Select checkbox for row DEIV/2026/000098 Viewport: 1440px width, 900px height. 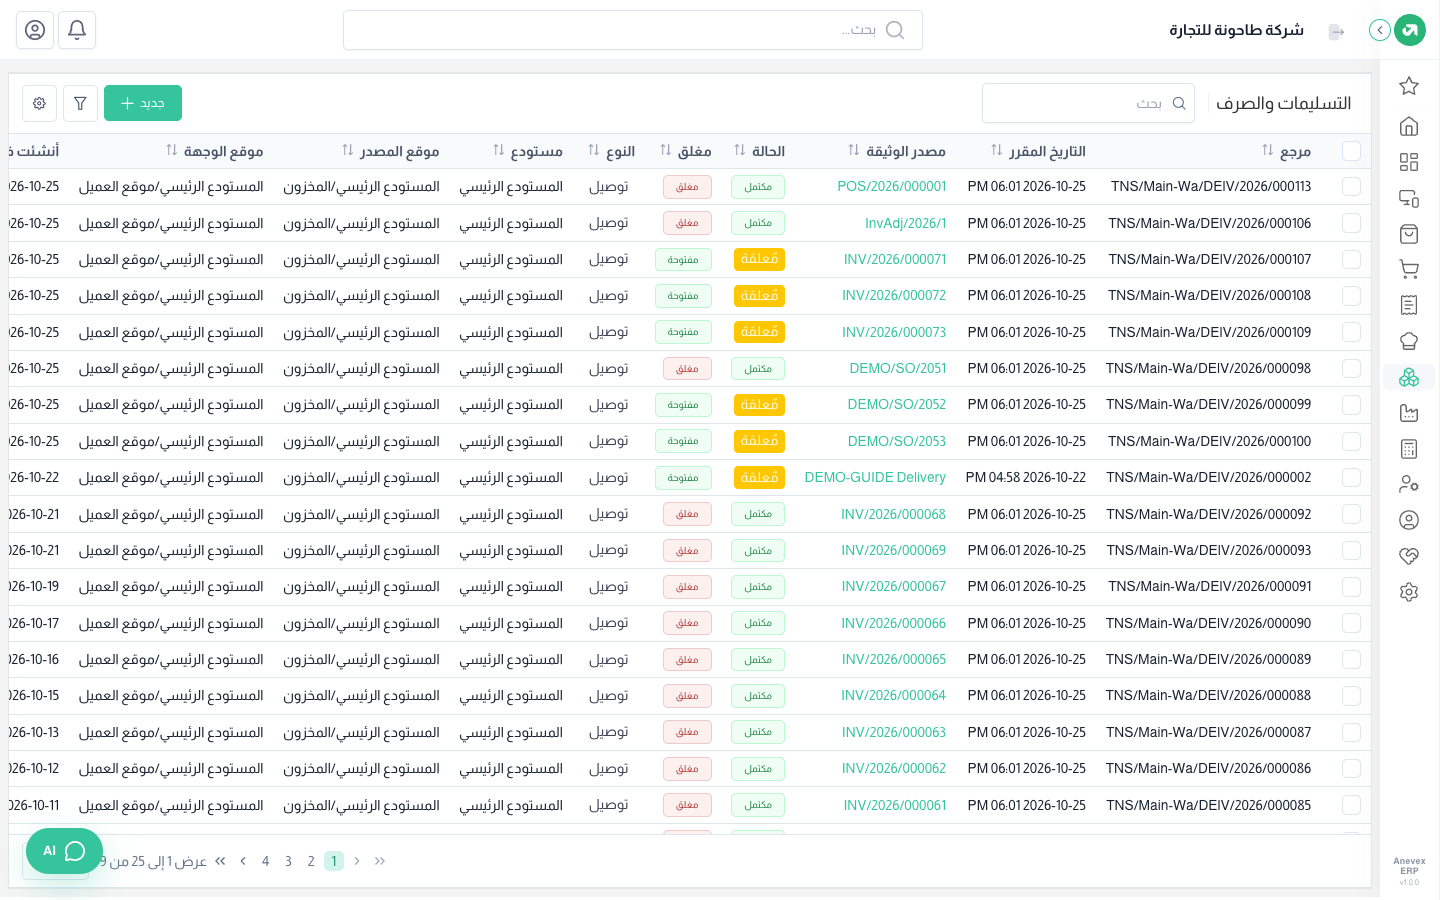coord(1351,369)
